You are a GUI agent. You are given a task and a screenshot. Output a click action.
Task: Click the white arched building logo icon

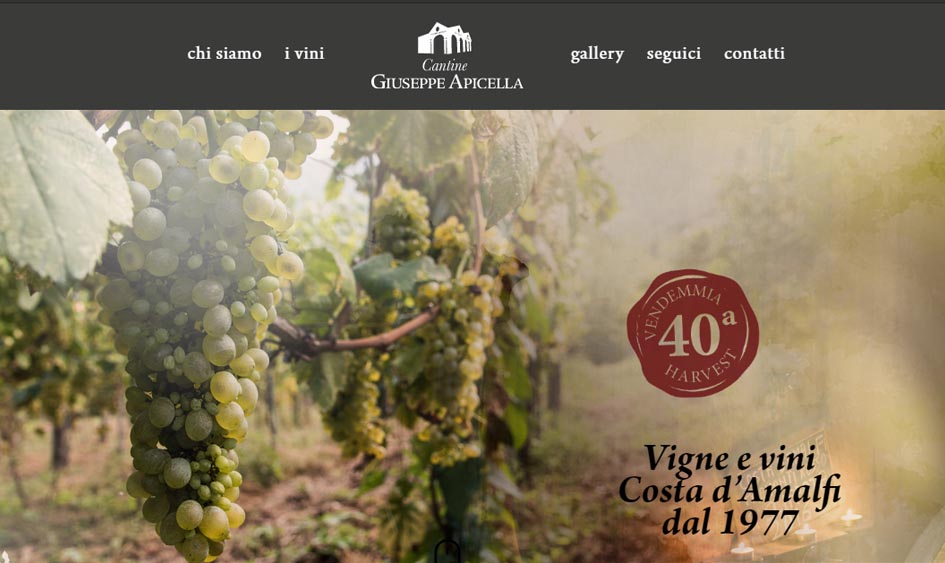click(x=445, y=39)
